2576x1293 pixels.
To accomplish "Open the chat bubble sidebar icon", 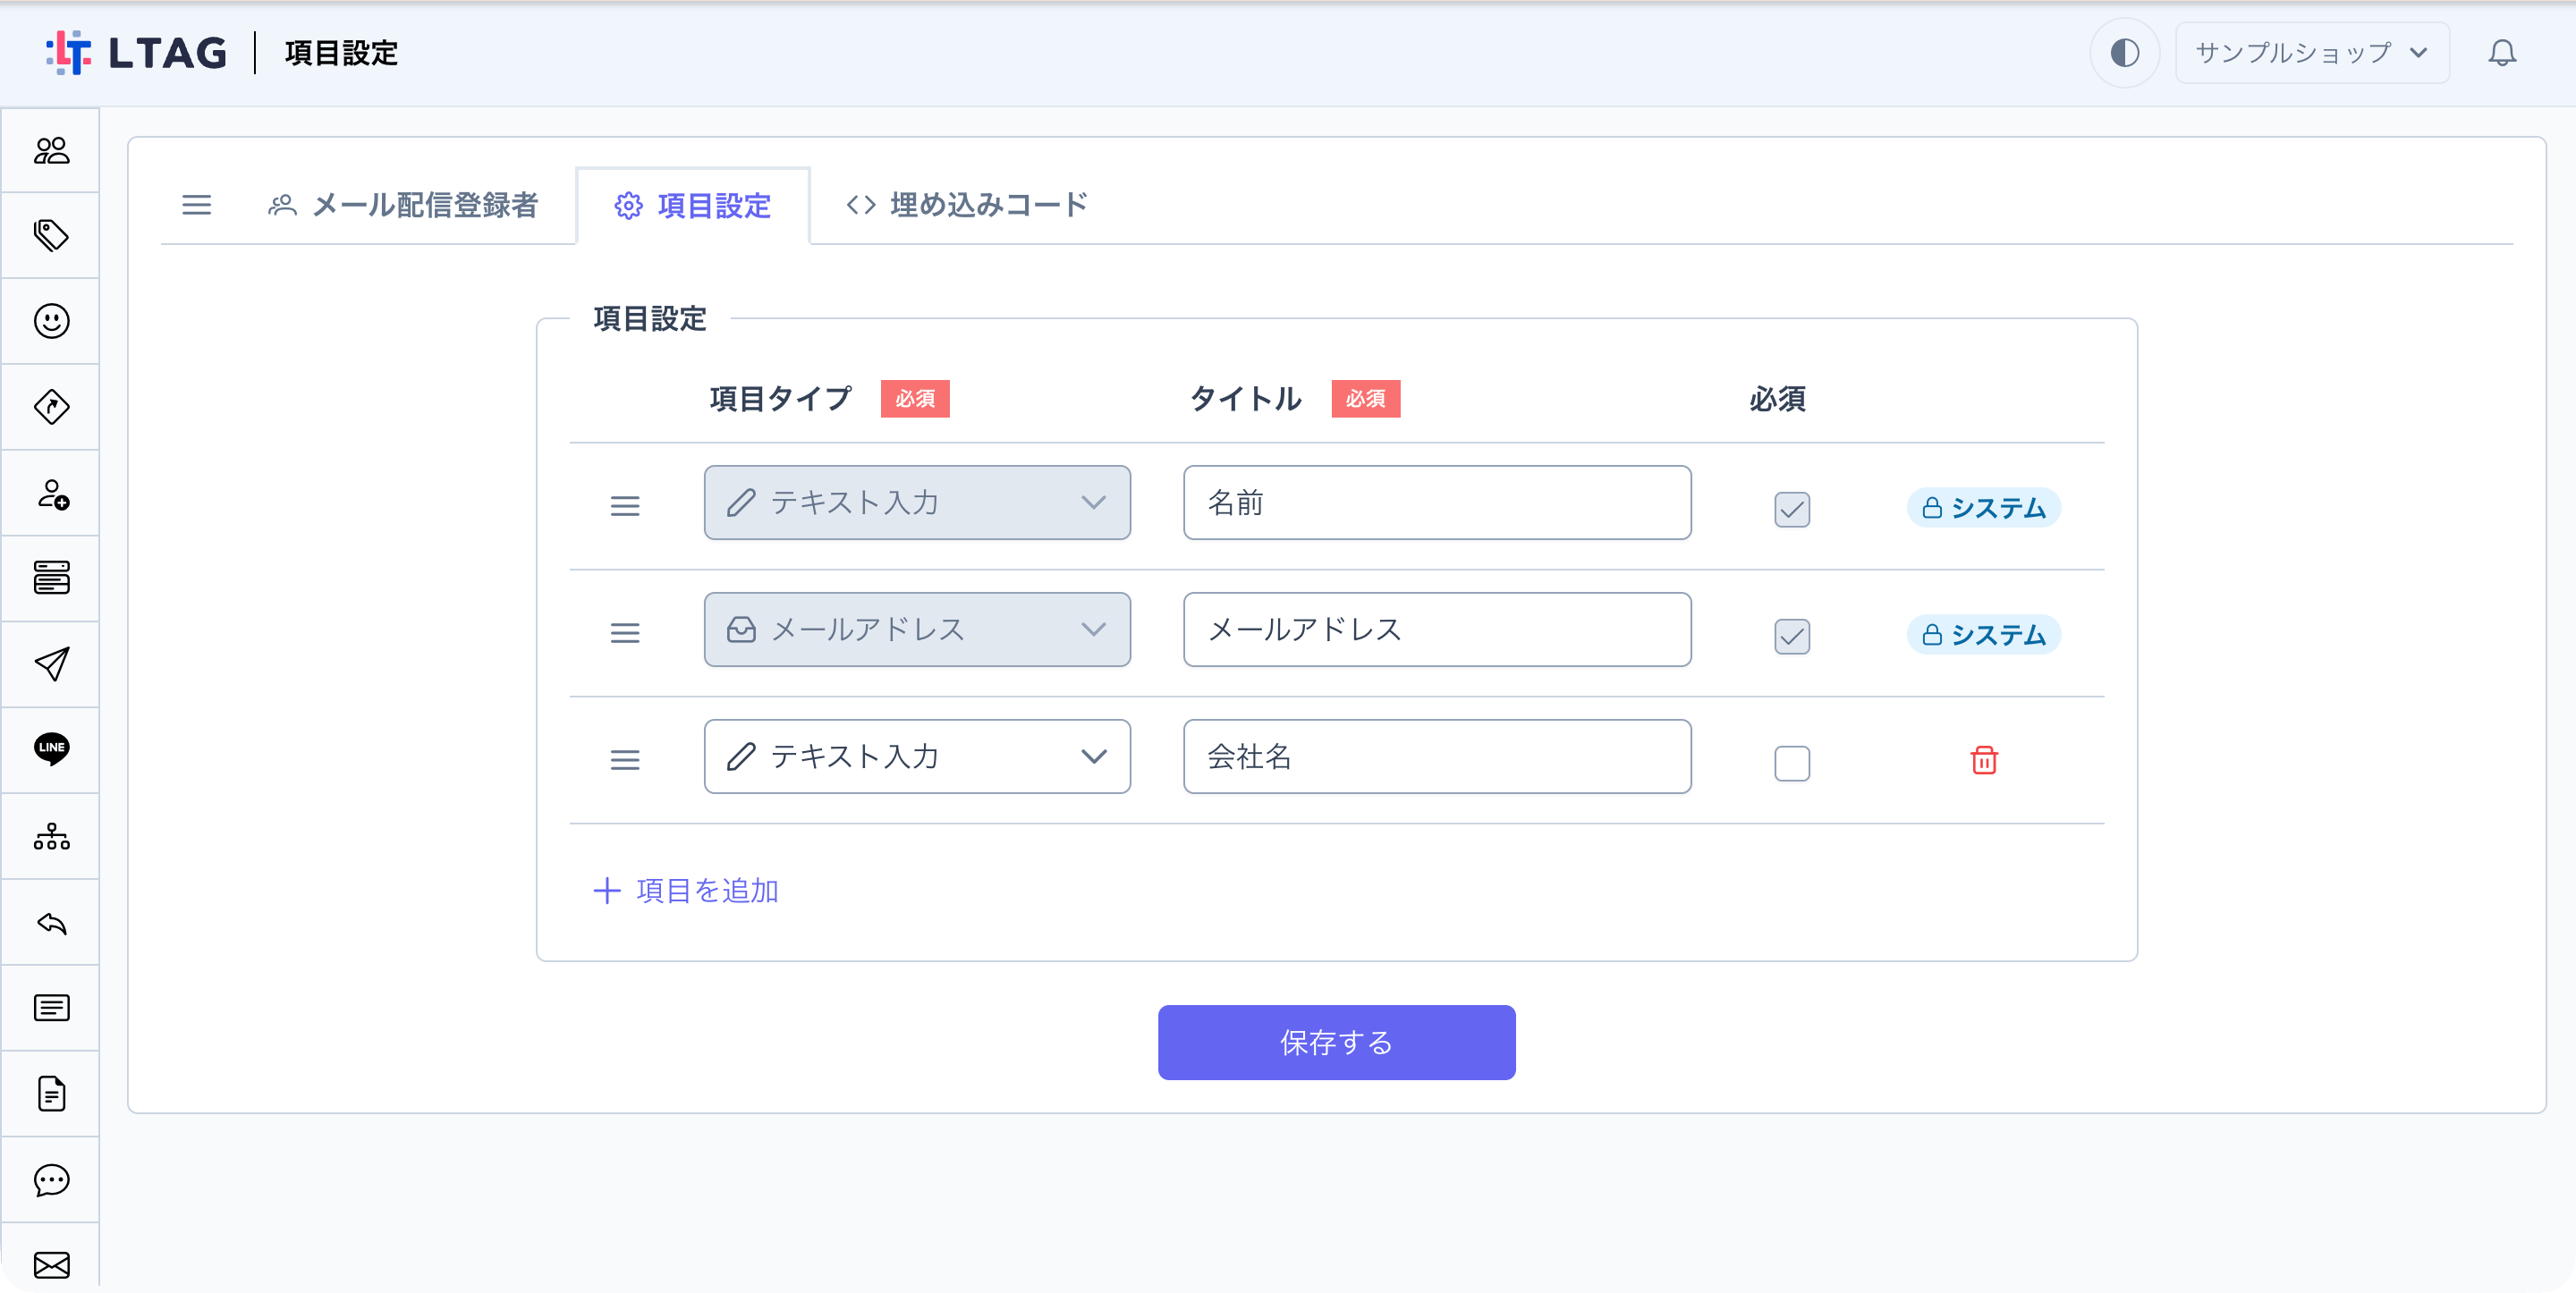I will (x=51, y=1180).
